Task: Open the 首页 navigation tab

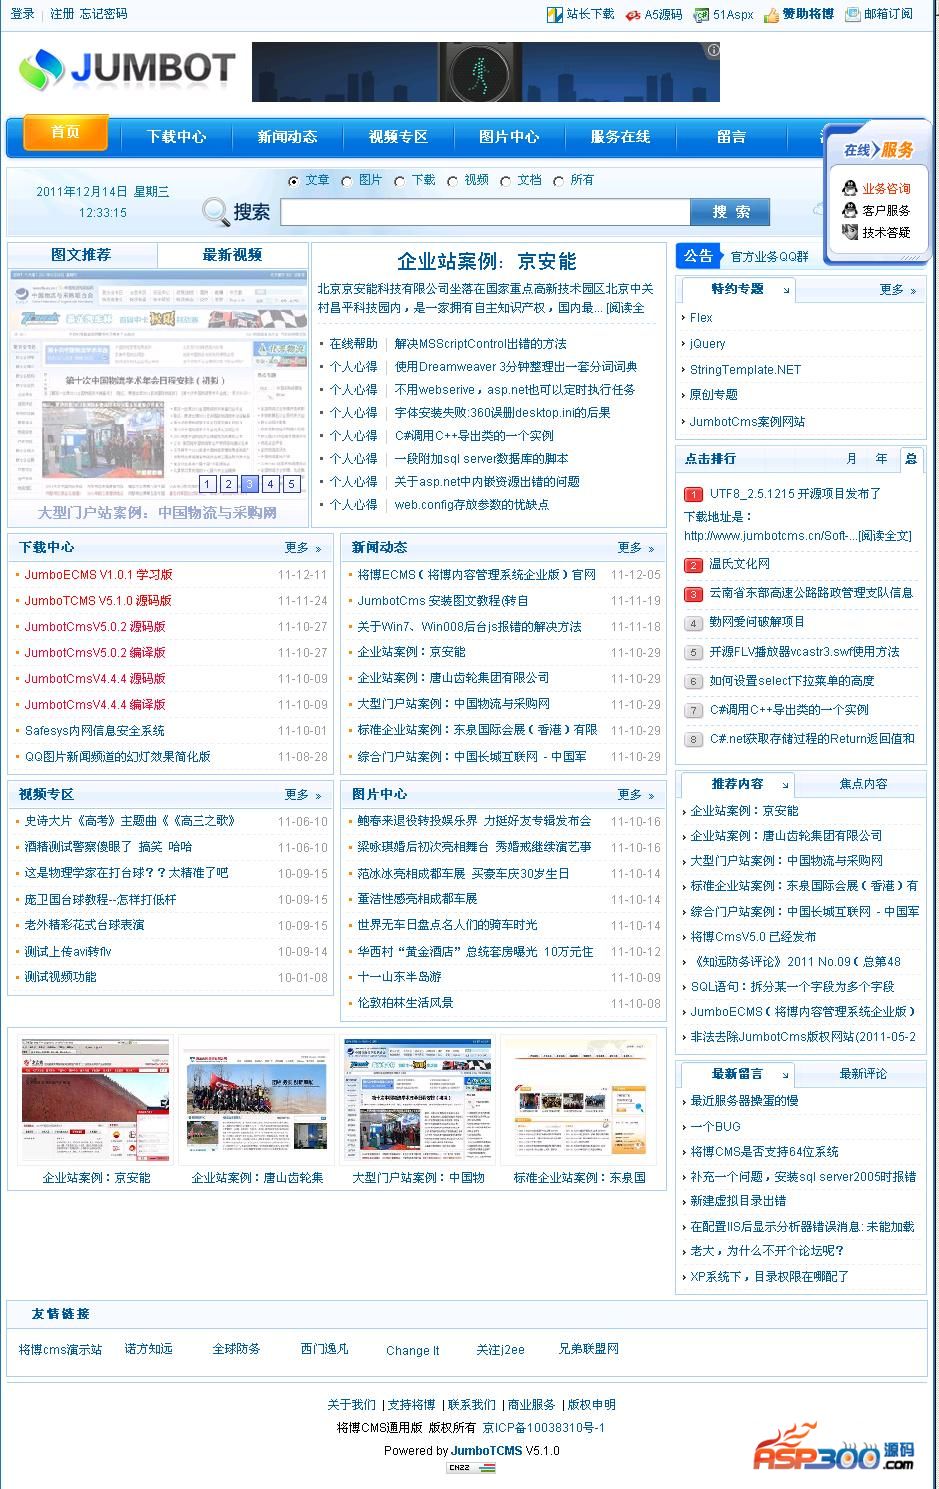Action: coord(65,132)
